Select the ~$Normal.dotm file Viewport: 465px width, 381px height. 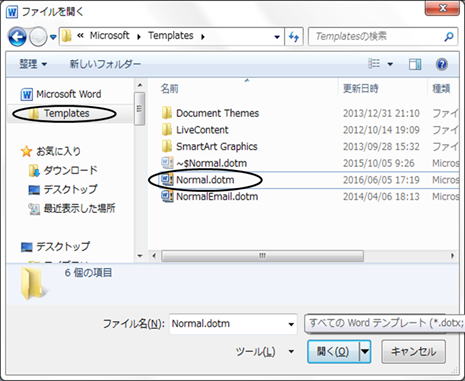click(x=211, y=163)
